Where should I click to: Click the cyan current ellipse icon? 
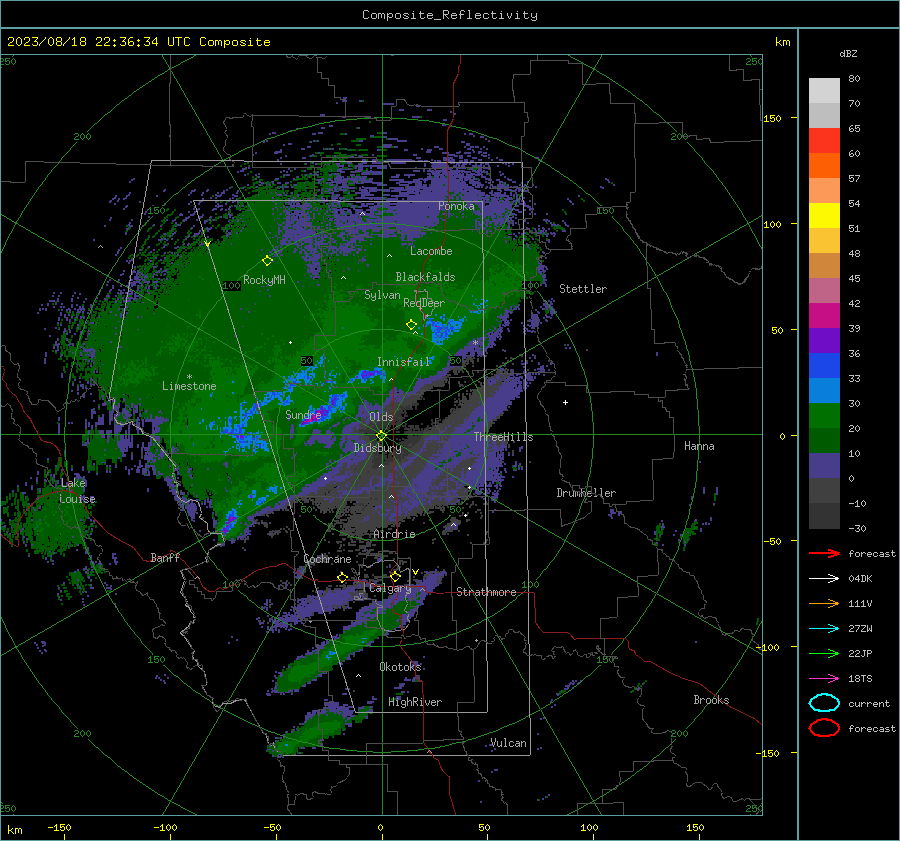tap(824, 703)
